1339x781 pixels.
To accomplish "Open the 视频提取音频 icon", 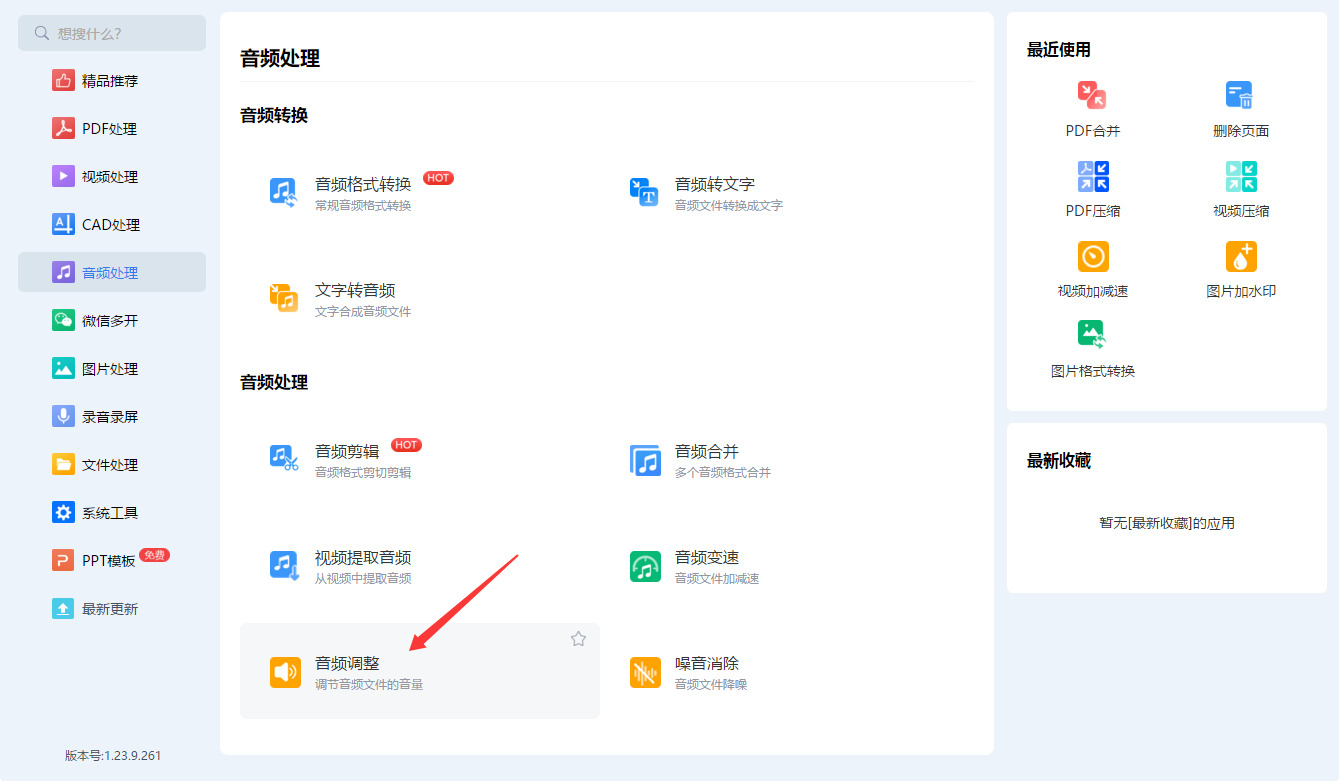I will point(284,566).
